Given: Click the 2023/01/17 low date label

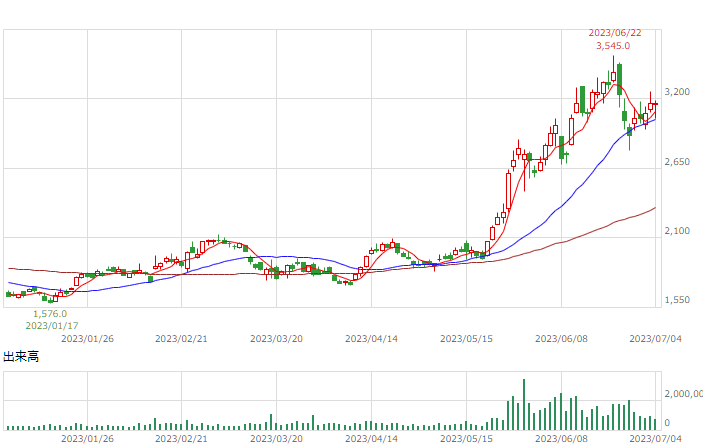Looking at the screenshot, I should (52, 326).
